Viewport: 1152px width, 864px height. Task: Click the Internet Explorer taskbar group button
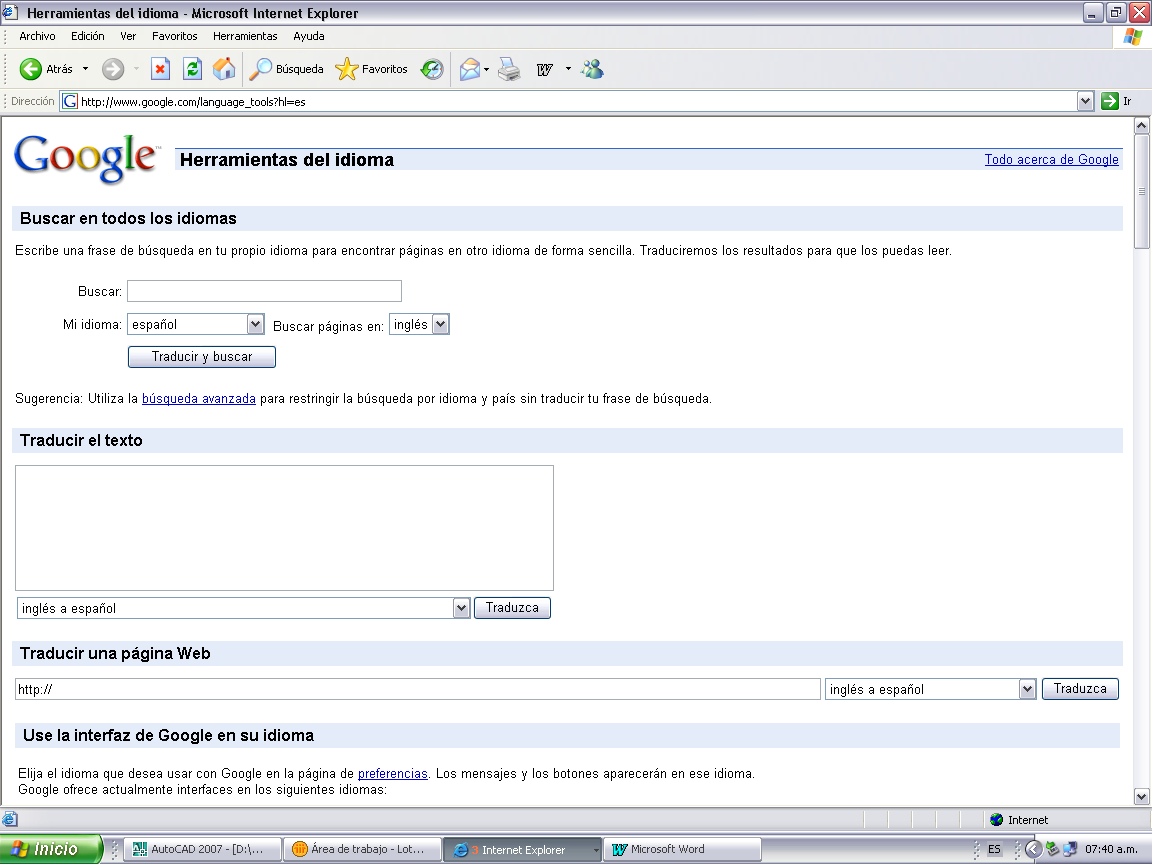[x=522, y=849]
